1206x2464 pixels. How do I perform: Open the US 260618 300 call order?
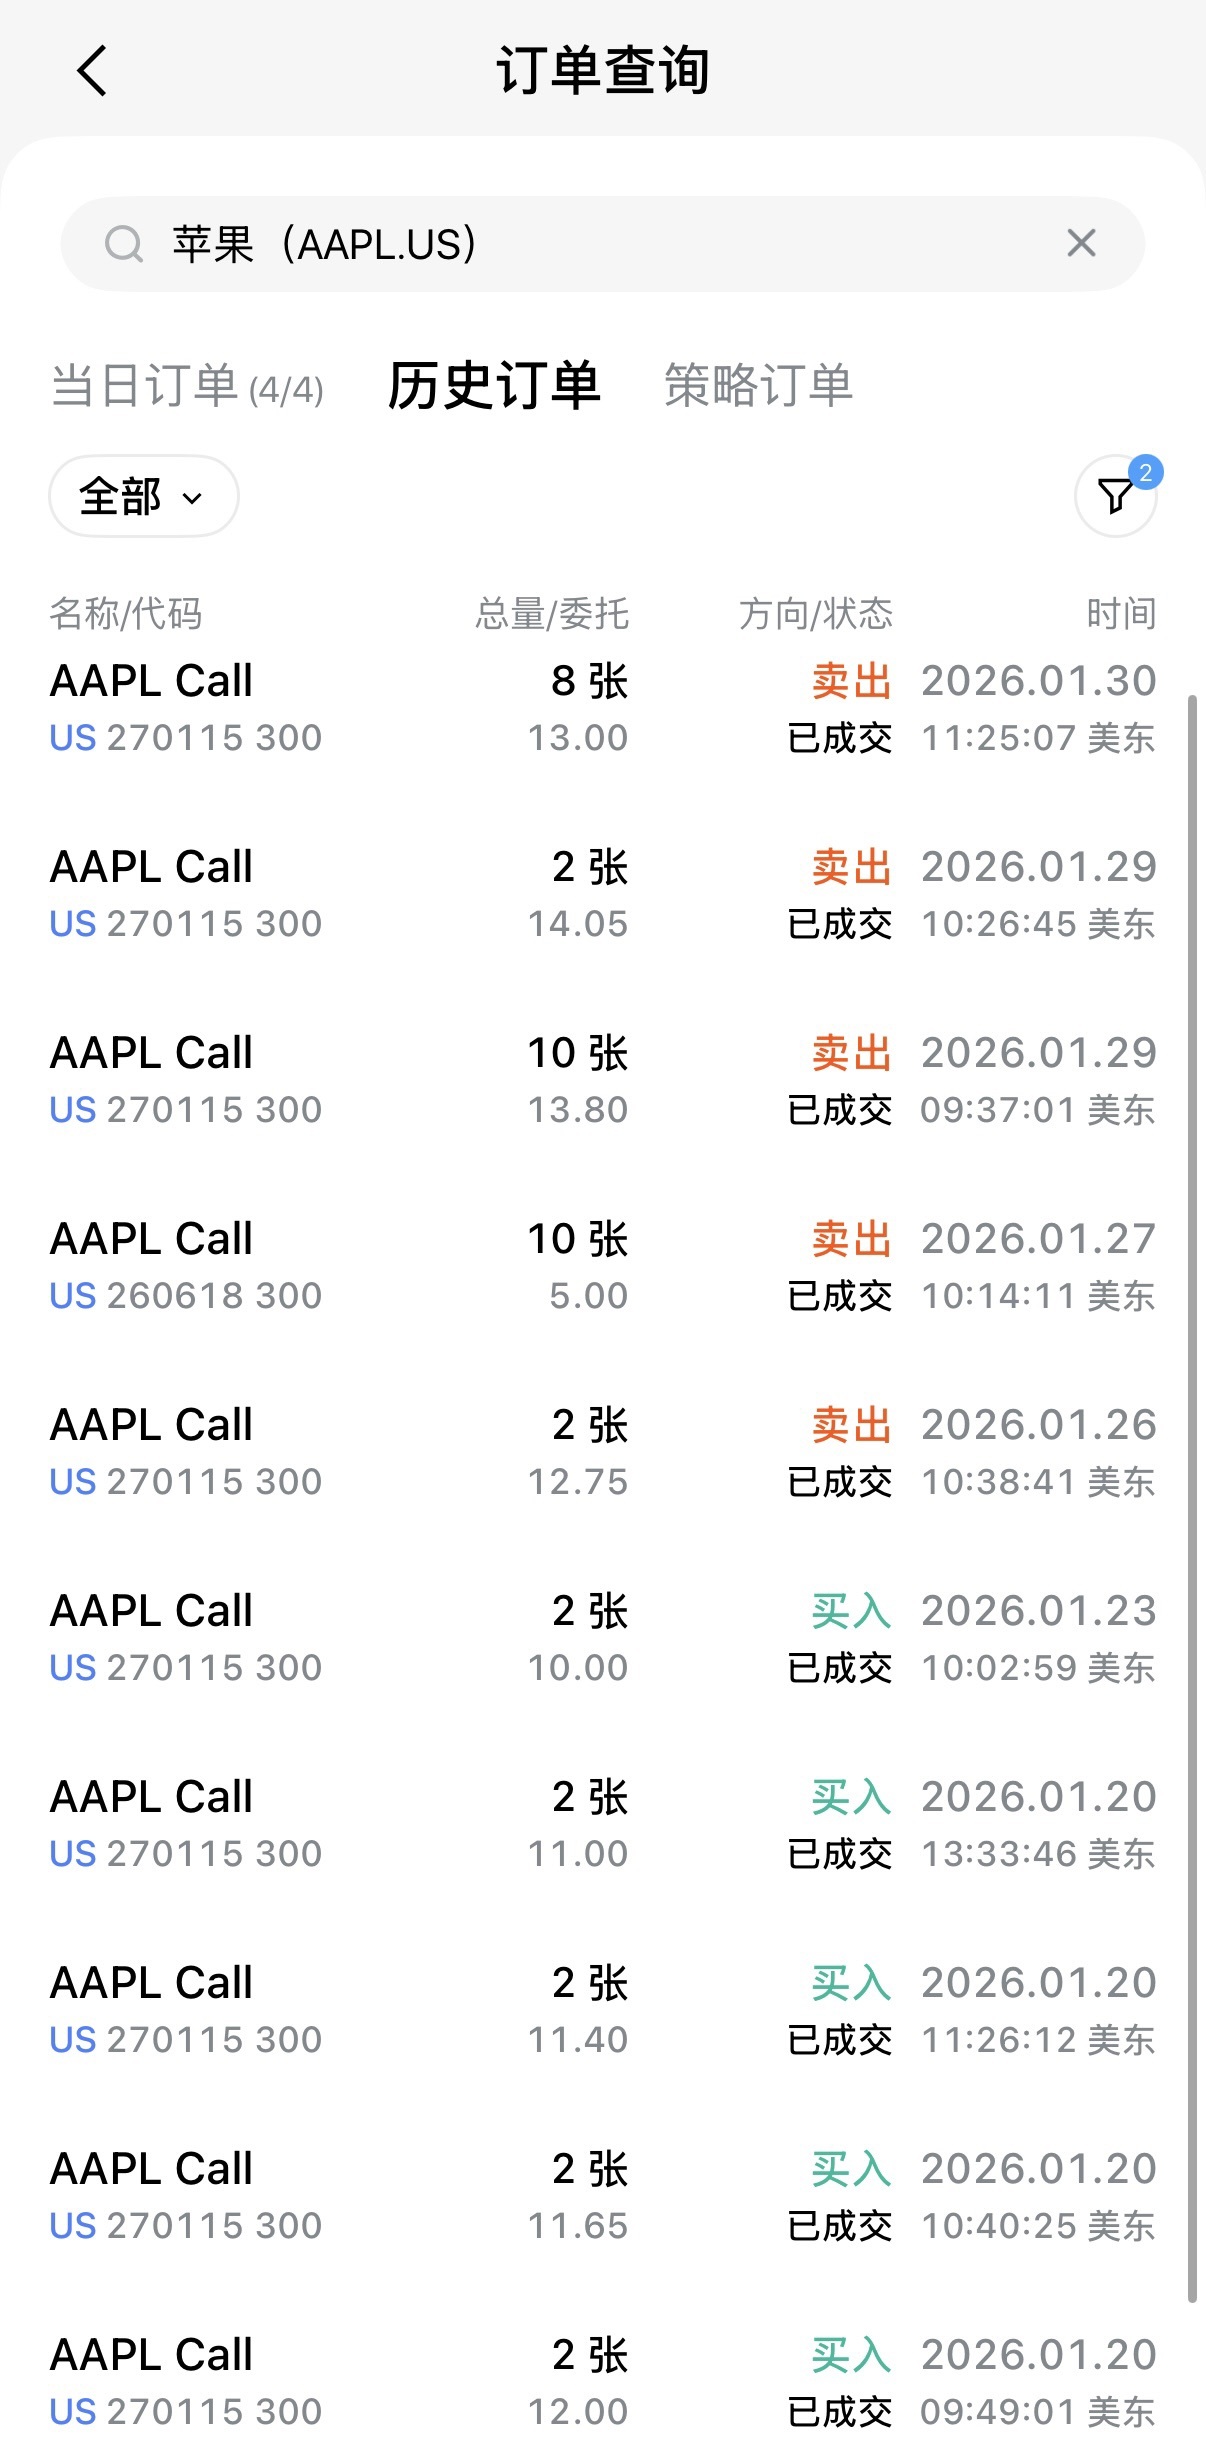602,1266
